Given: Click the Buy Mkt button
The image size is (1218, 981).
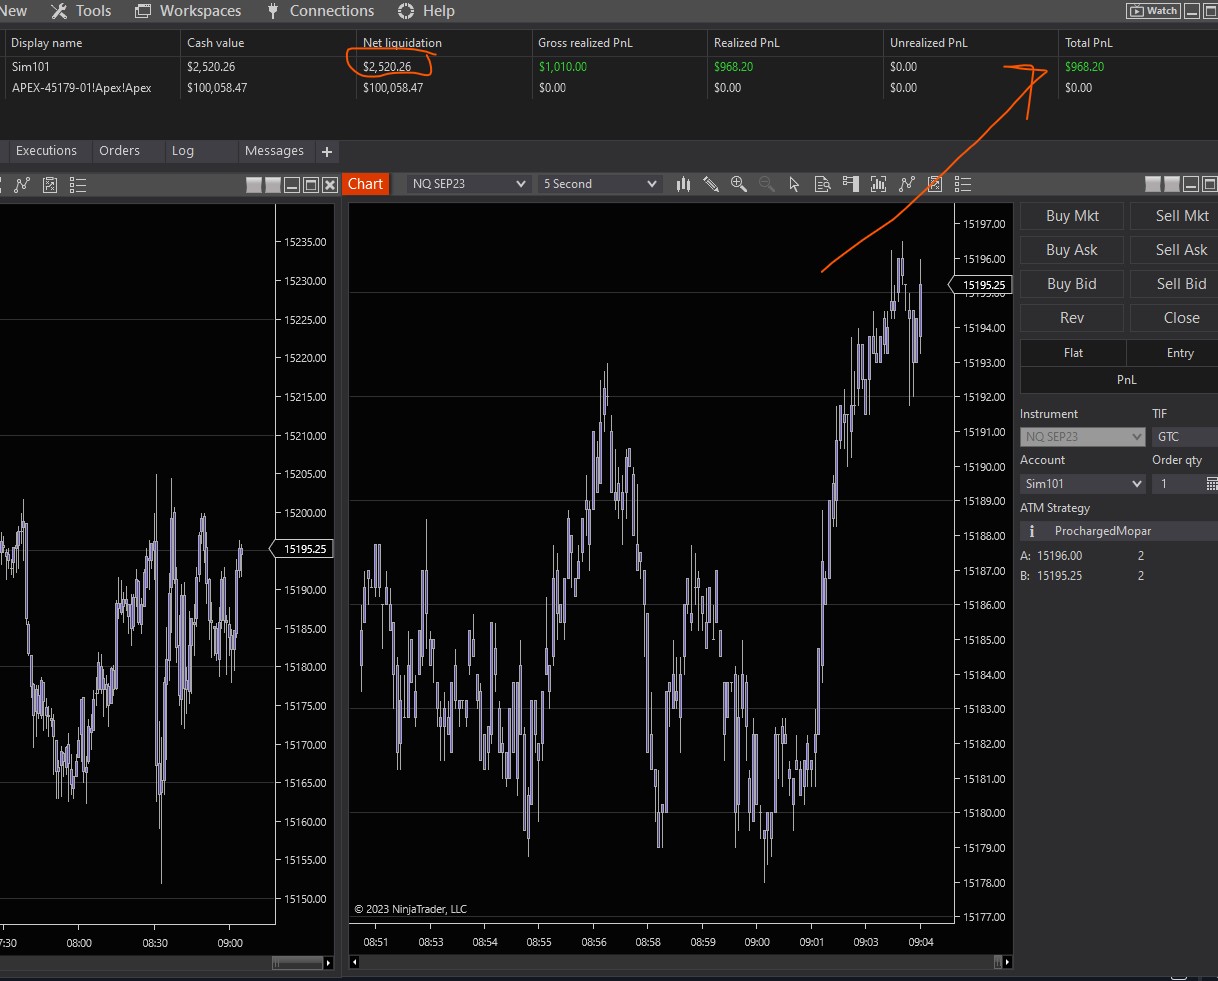Looking at the screenshot, I should 1071,216.
